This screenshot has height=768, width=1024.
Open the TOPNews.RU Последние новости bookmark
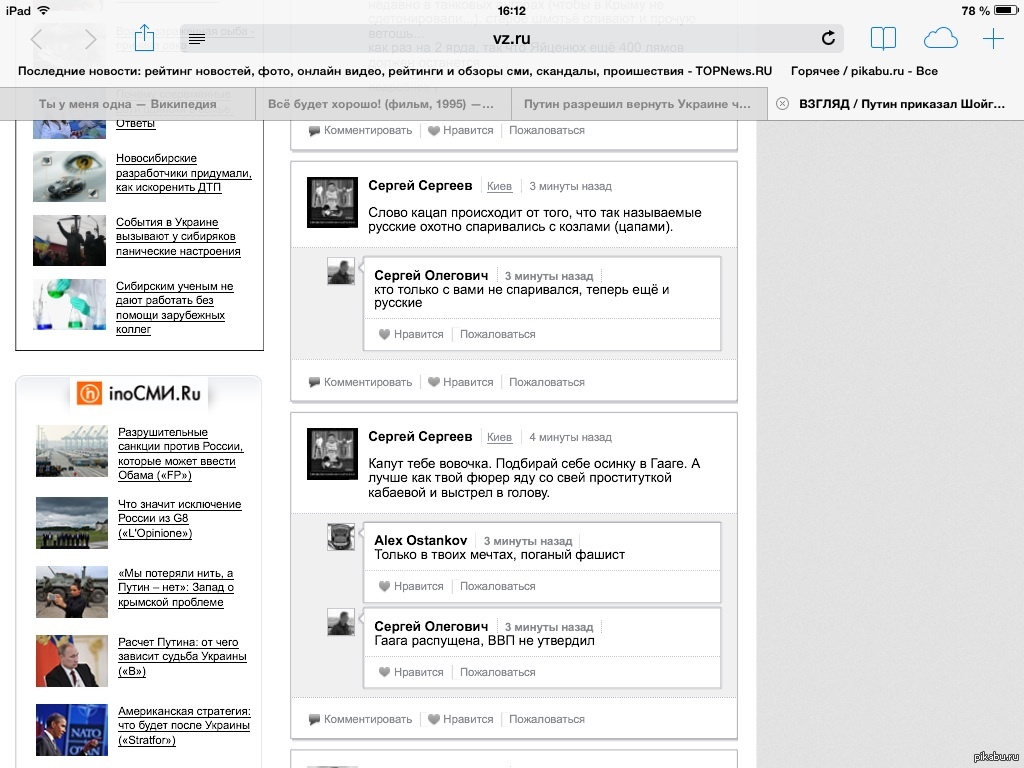pos(394,71)
